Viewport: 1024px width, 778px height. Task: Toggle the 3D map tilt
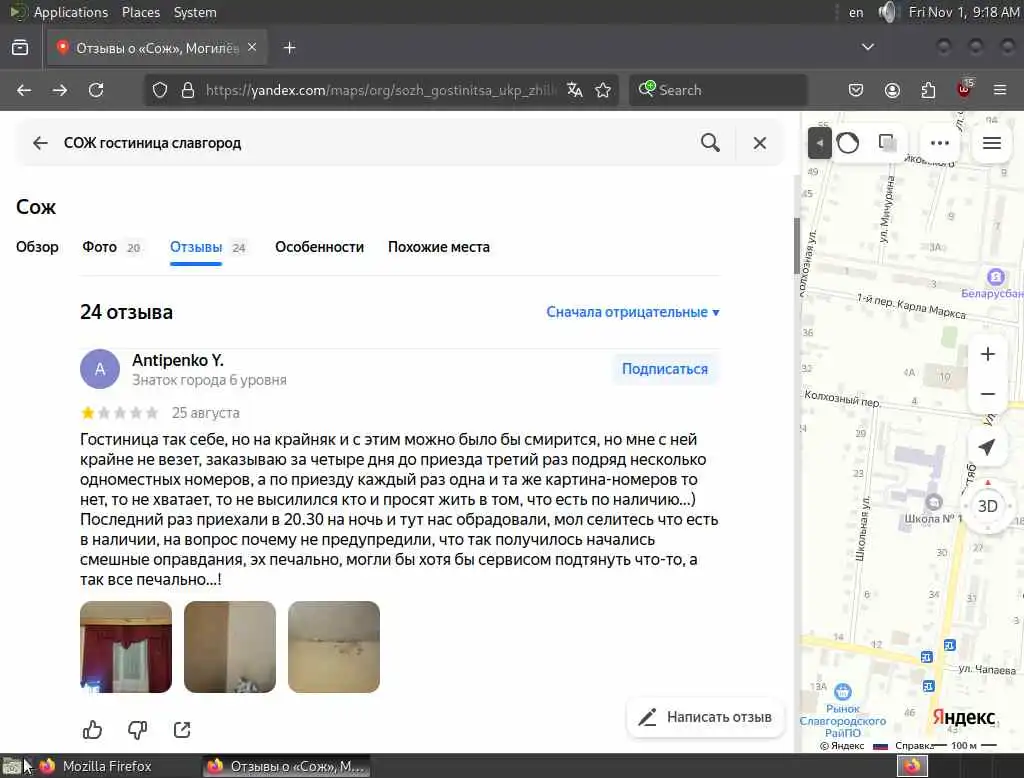coord(987,506)
